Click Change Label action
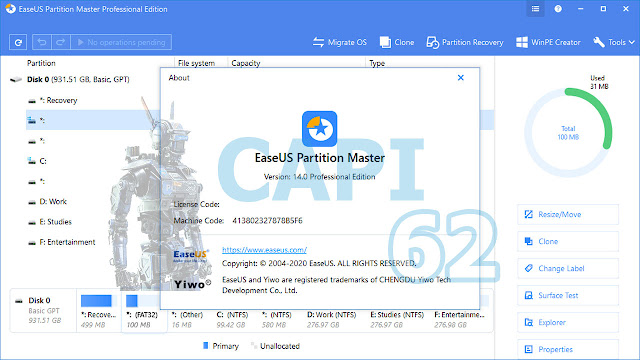 coord(568,268)
